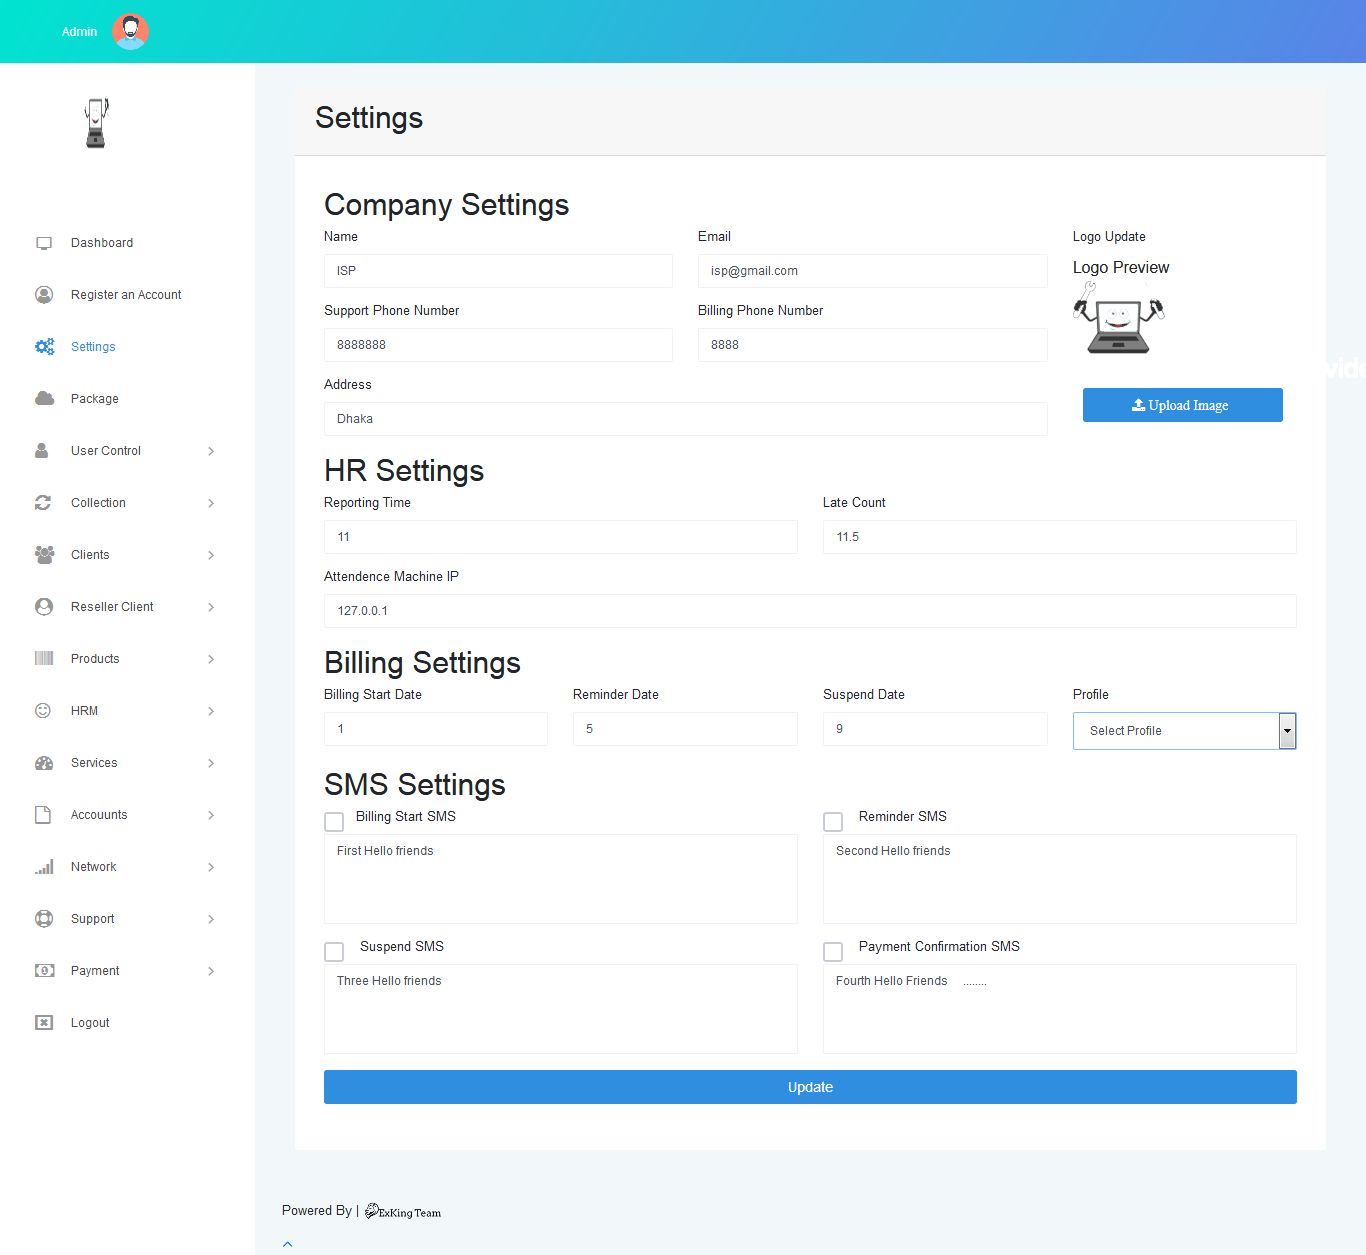Screen dimensions: 1366x1255
Task: Expand the Payment submenu chevron
Action: coord(211,971)
